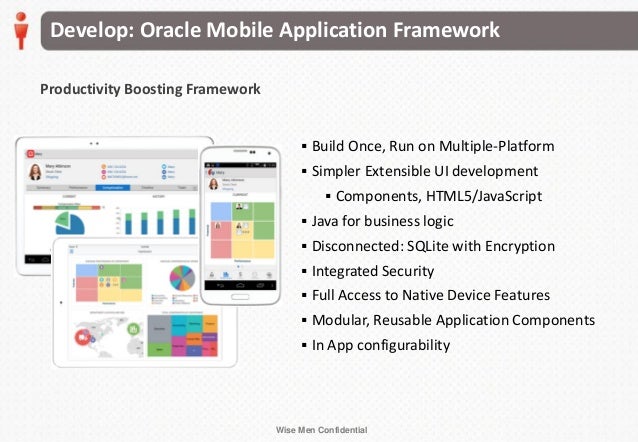
Task: Click the orange person logo icon
Action: click(21, 31)
